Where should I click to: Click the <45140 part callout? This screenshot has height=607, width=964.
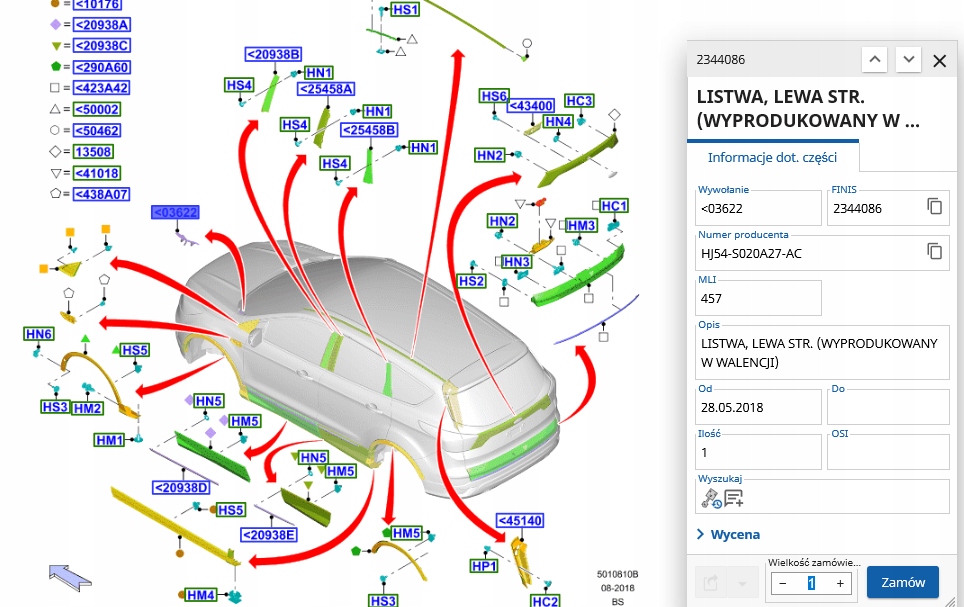pyautogui.click(x=520, y=521)
